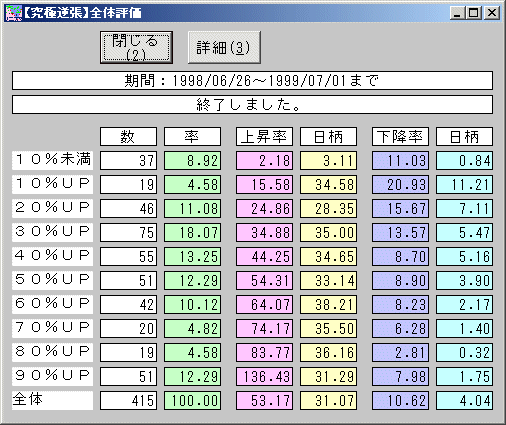This screenshot has height=425, width=506.
Task: Minimize the 全体評価 window
Action: 458,13
